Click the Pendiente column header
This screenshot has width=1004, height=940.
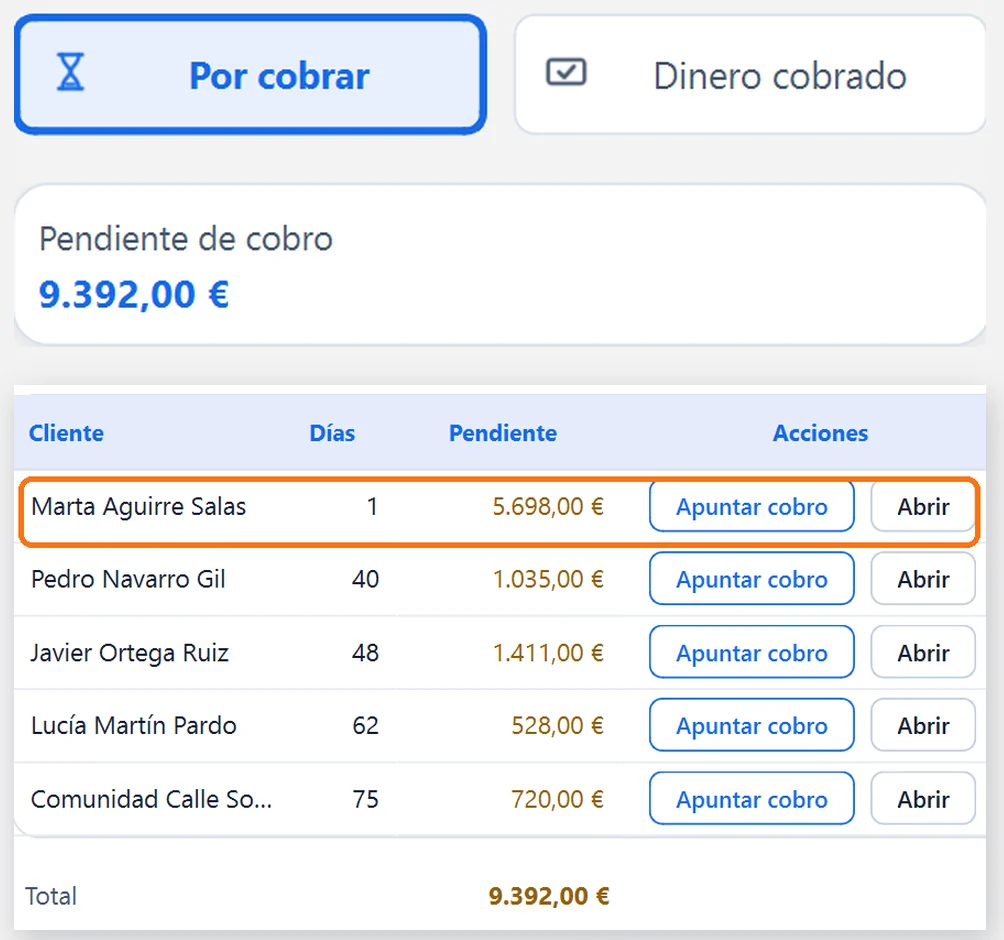[x=503, y=433]
